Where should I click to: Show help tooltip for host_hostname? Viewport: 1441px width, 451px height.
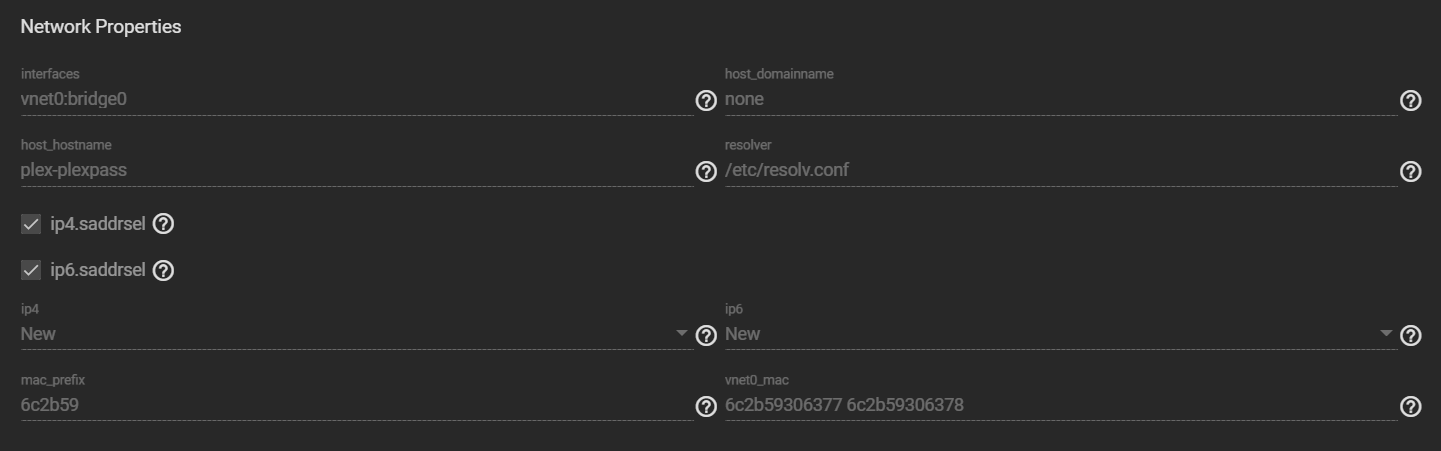(706, 171)
